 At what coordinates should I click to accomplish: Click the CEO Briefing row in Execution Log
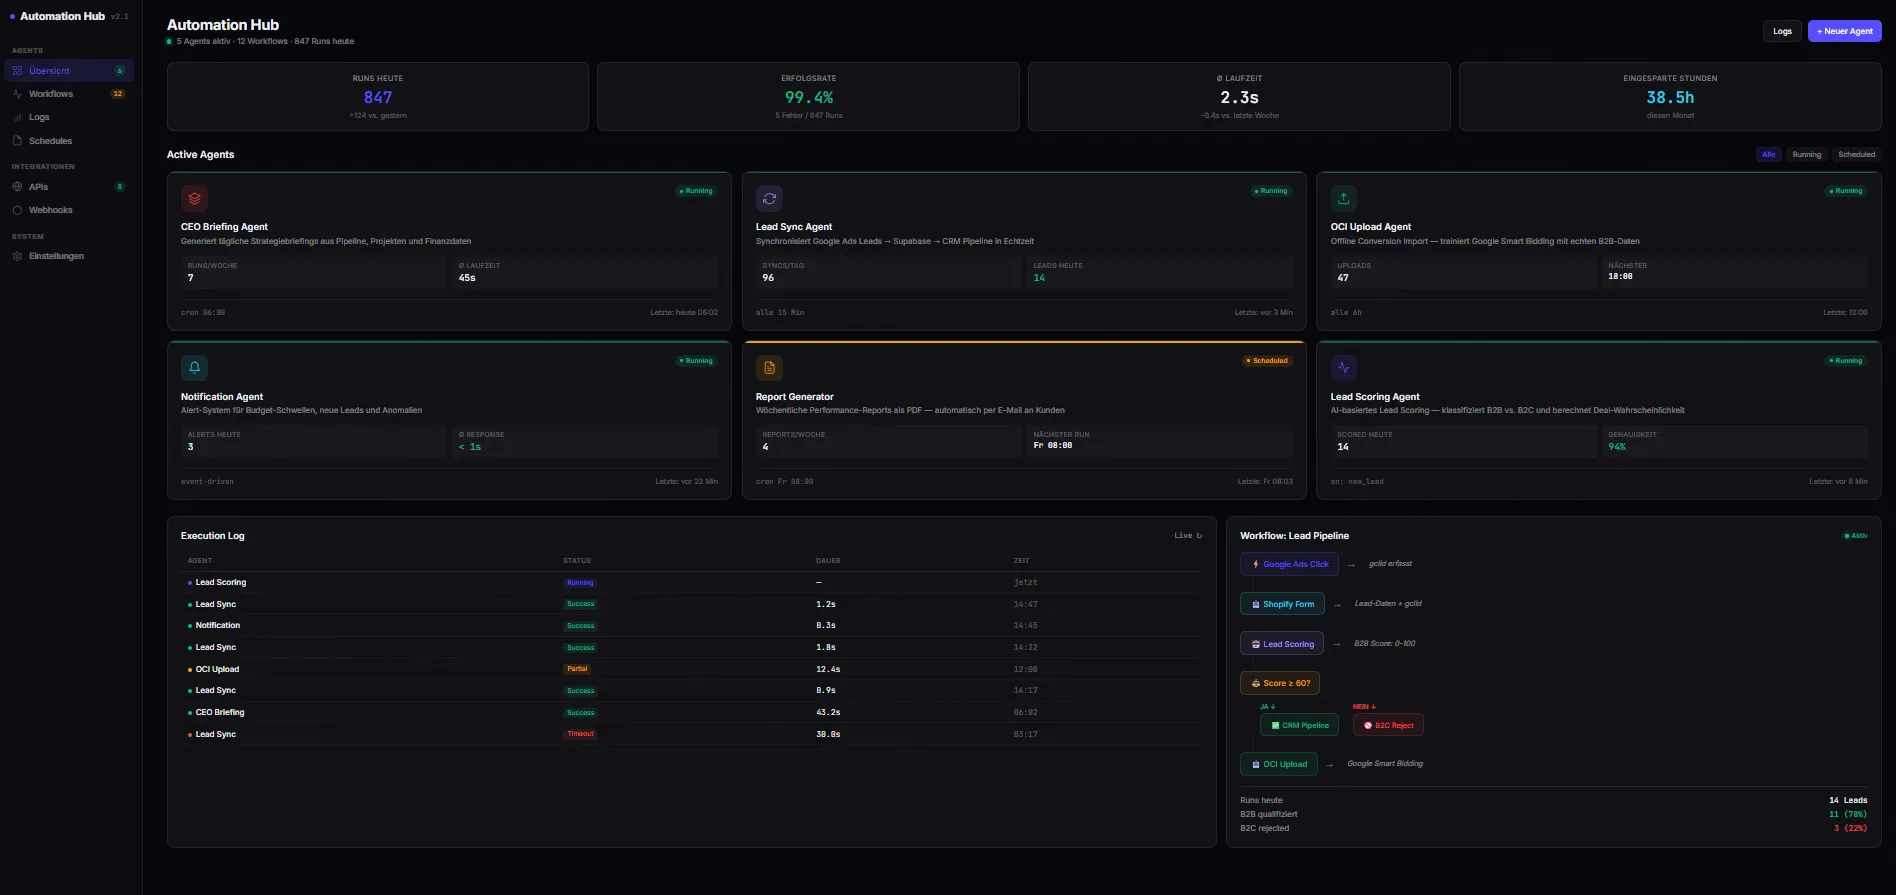pyautogui.click(x=690, y=713)
